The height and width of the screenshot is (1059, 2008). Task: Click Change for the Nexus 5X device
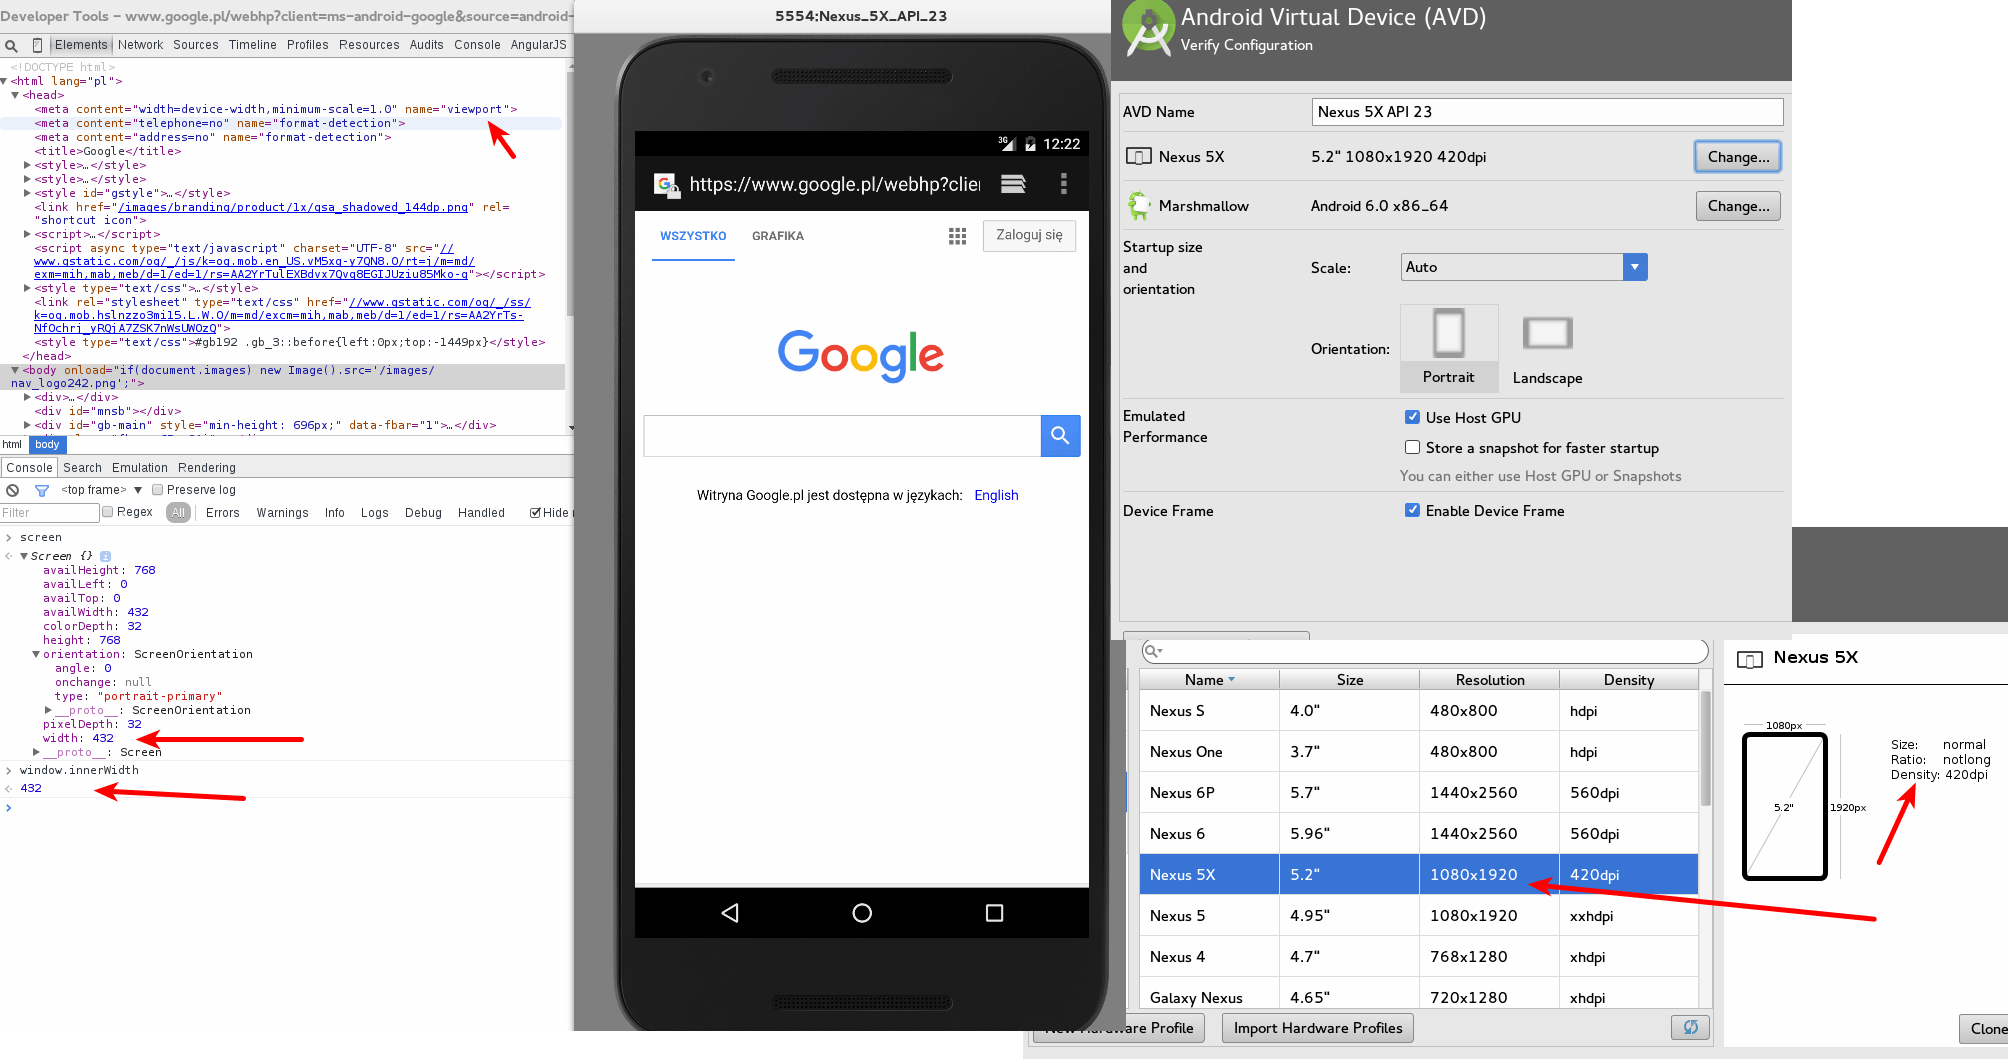click(1738, 157)
